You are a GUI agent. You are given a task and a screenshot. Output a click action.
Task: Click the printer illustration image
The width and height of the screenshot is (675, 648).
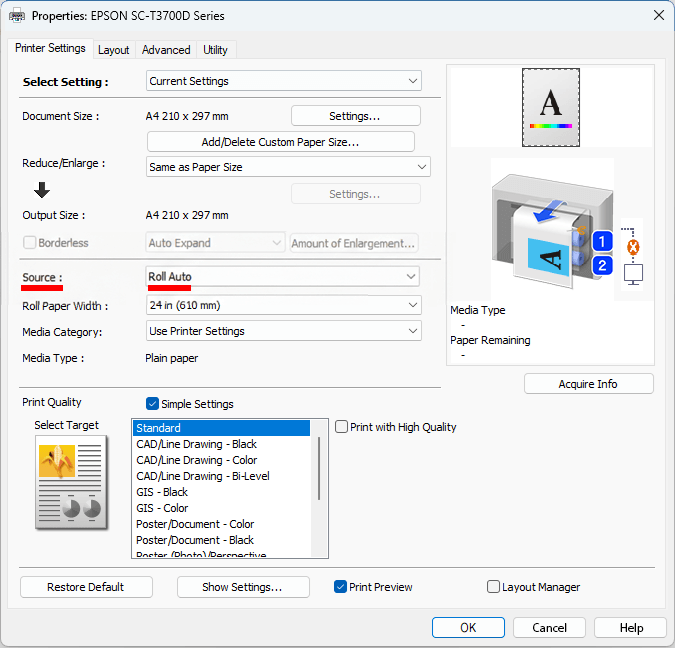552,230
